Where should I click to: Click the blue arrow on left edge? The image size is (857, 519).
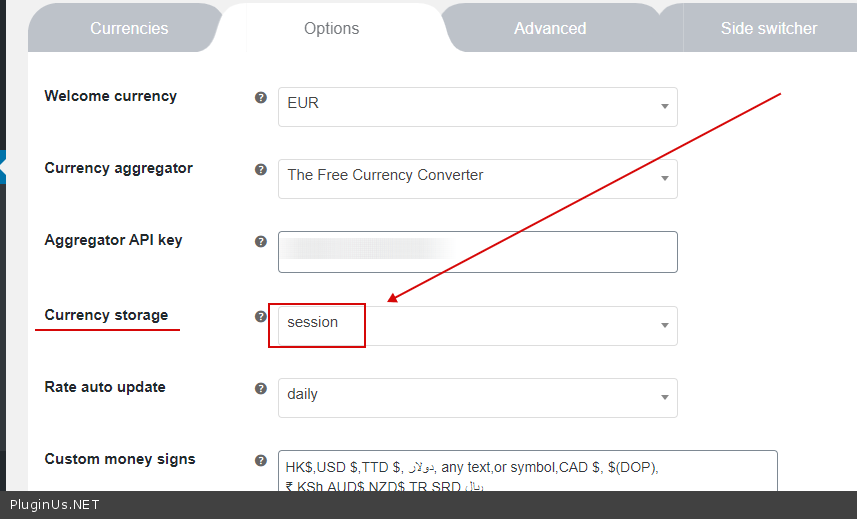(x=3, y=167)
